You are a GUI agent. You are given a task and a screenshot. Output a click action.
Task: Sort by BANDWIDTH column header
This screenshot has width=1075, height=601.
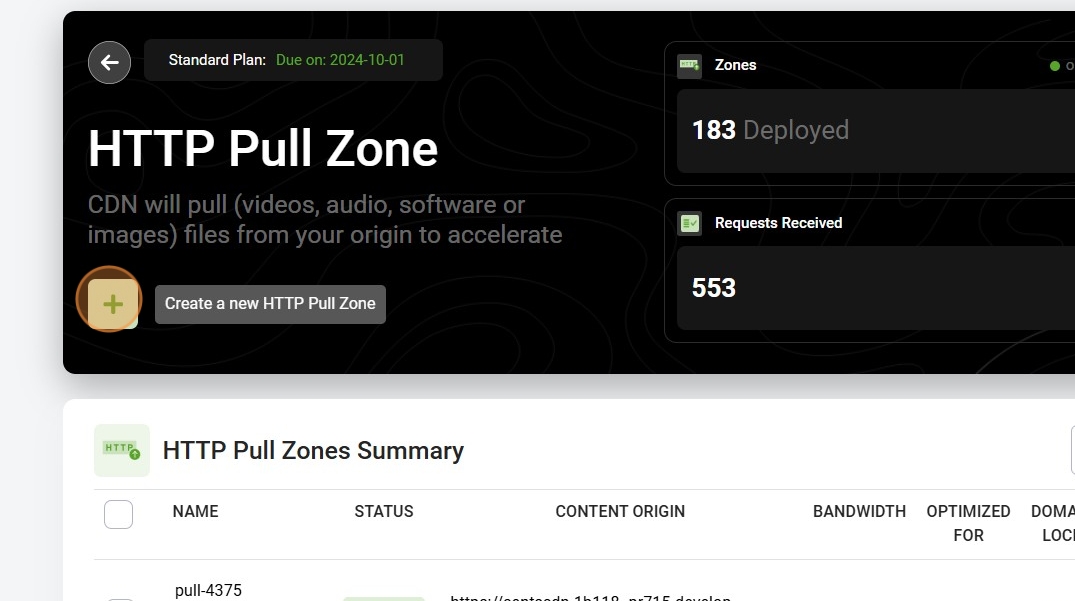(x=859, y=511)
